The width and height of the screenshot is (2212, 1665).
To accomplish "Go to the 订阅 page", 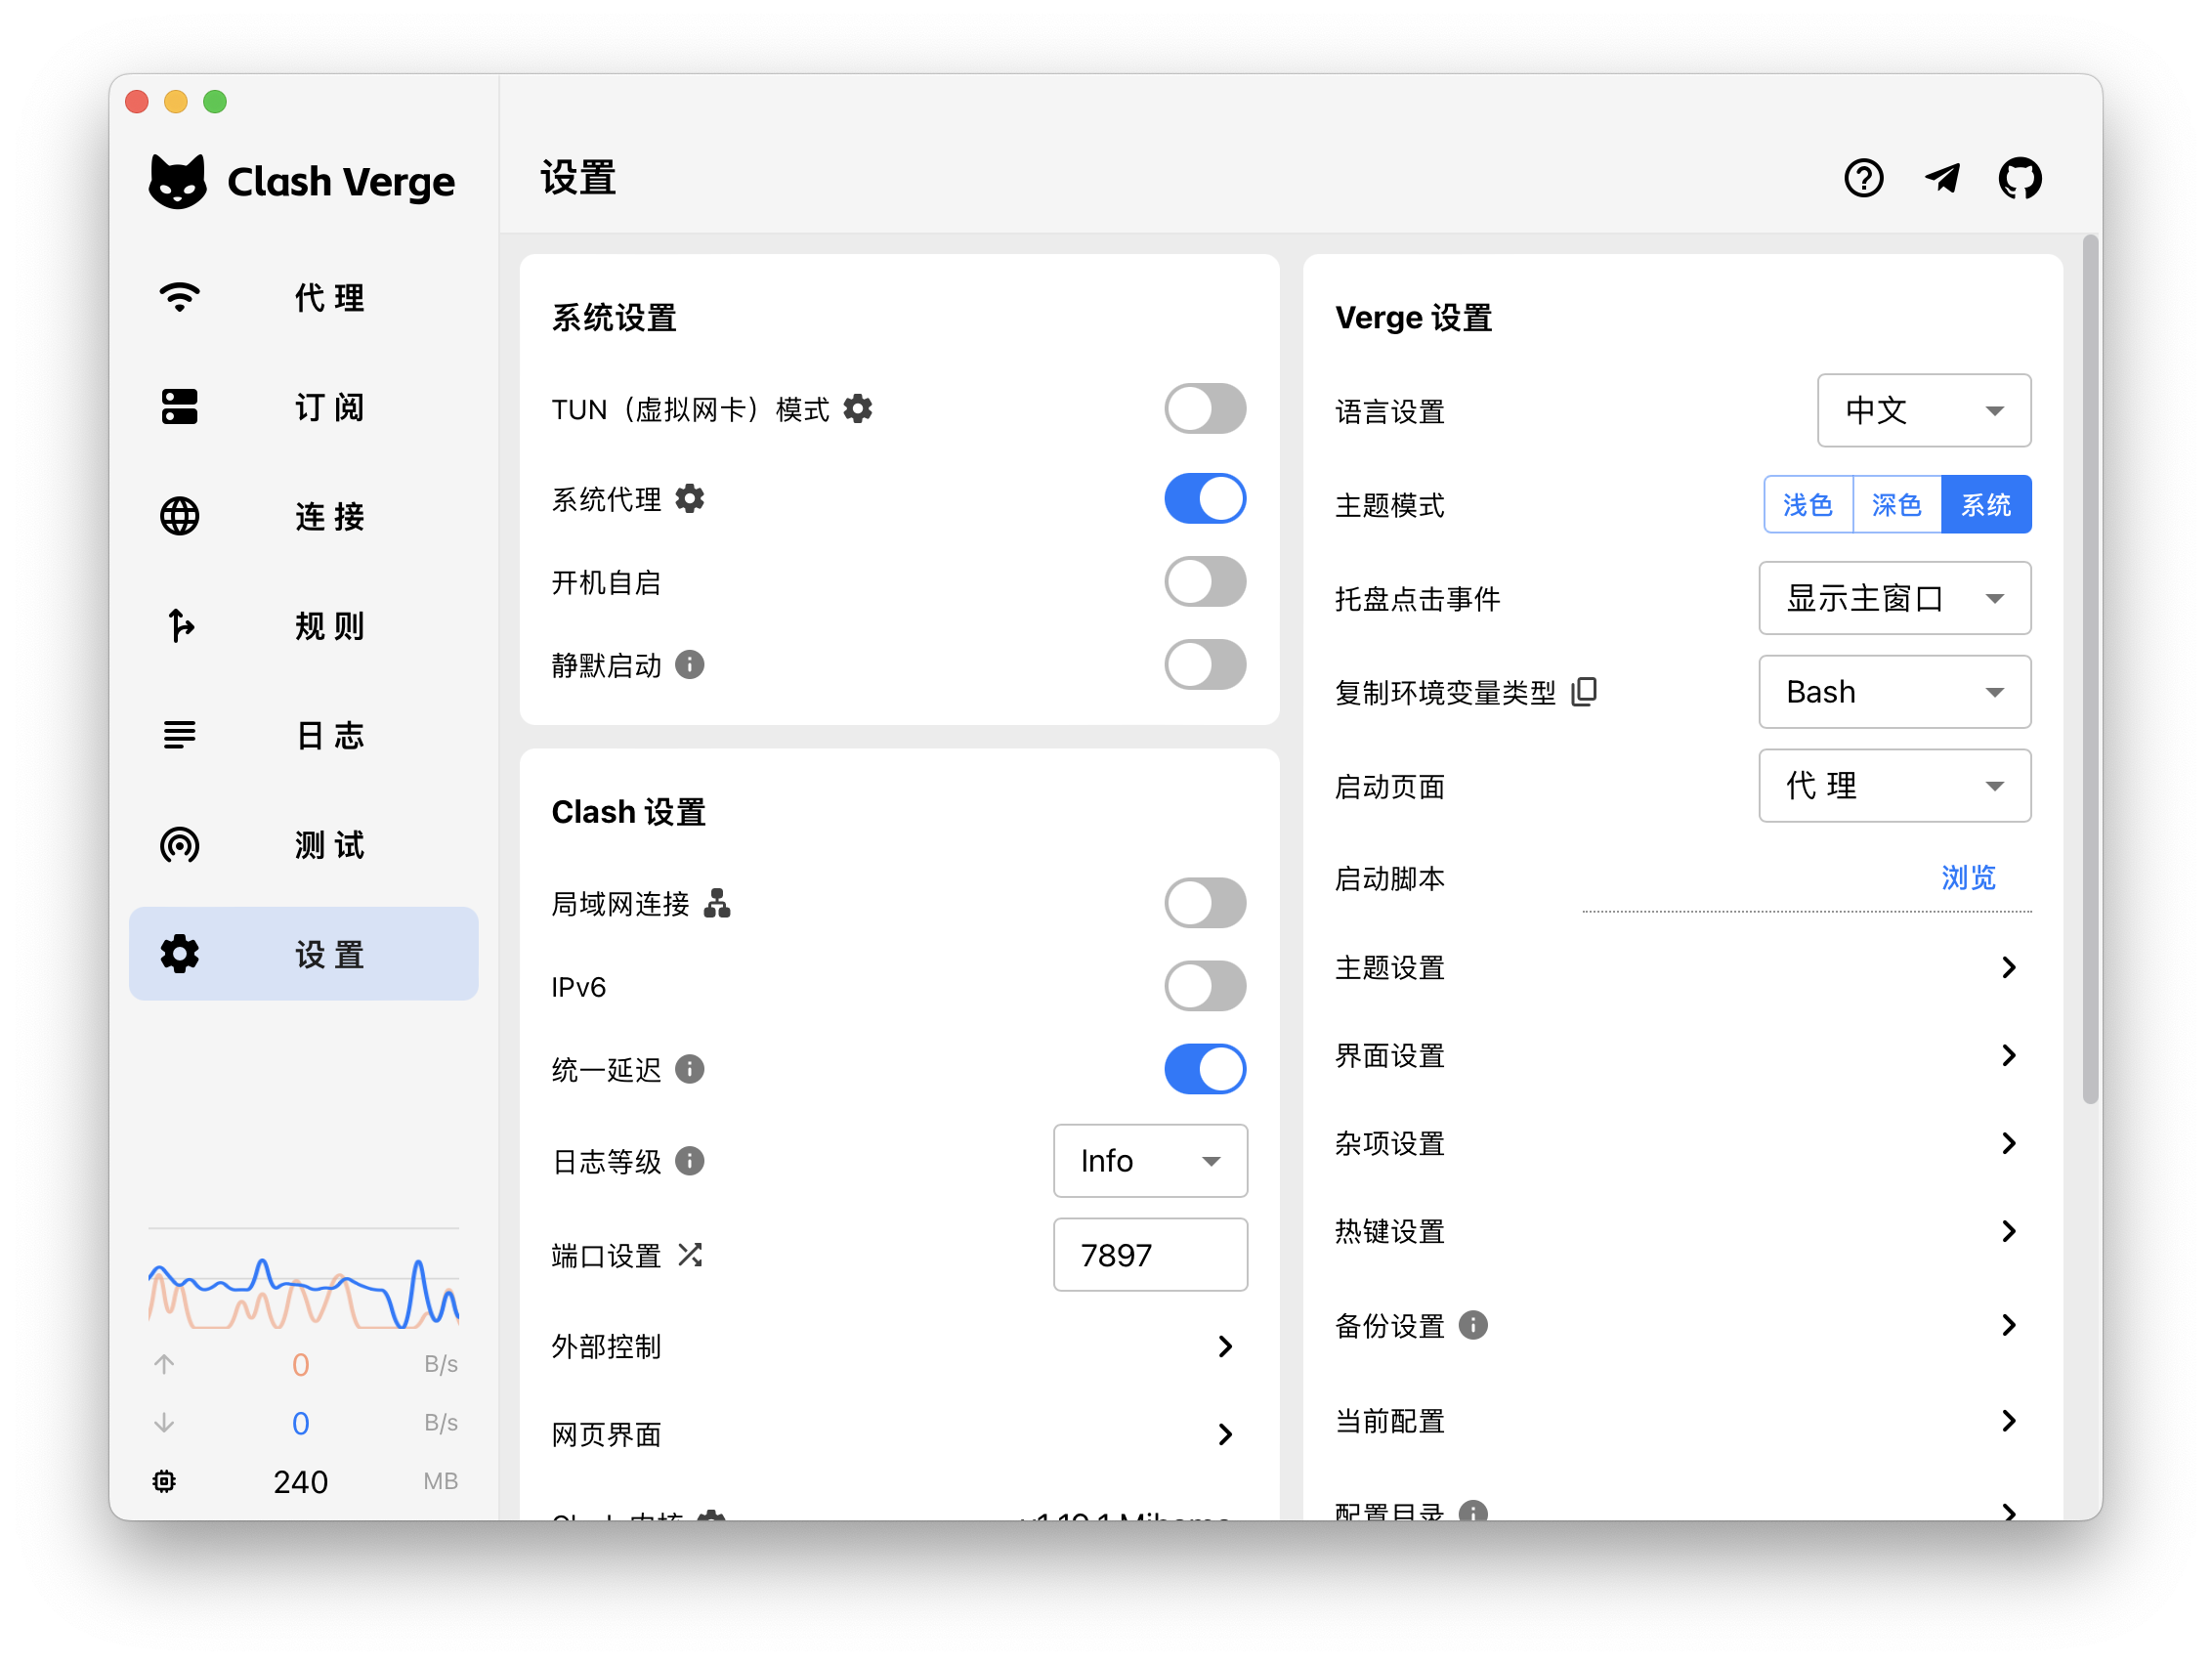I will [x=304, y=407].
